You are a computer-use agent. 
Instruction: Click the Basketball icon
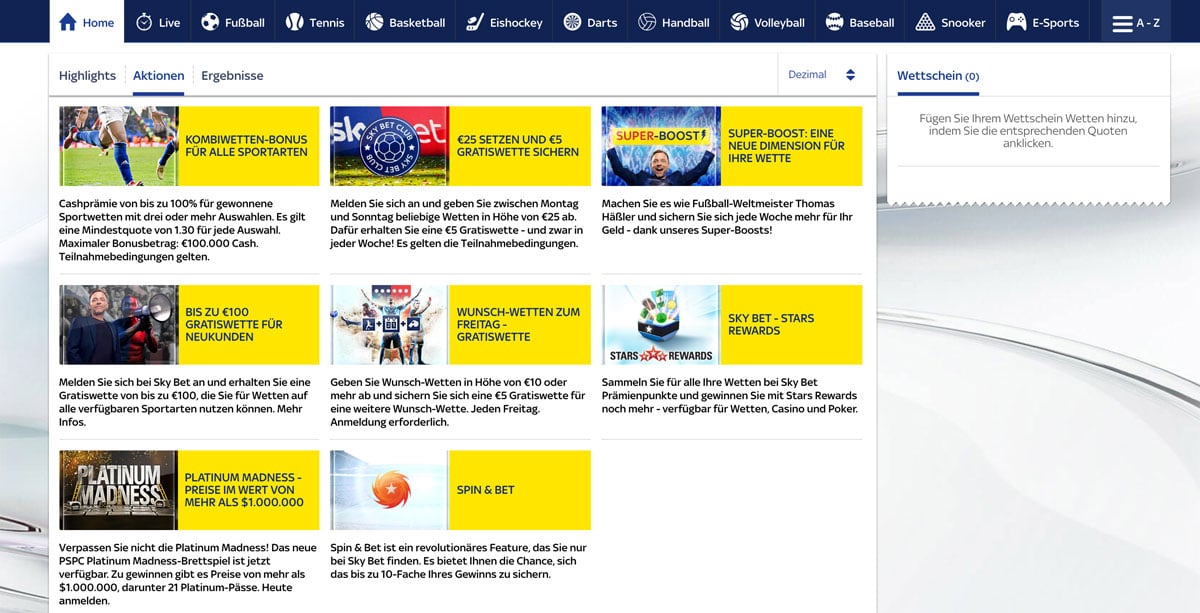click(374, 22)
